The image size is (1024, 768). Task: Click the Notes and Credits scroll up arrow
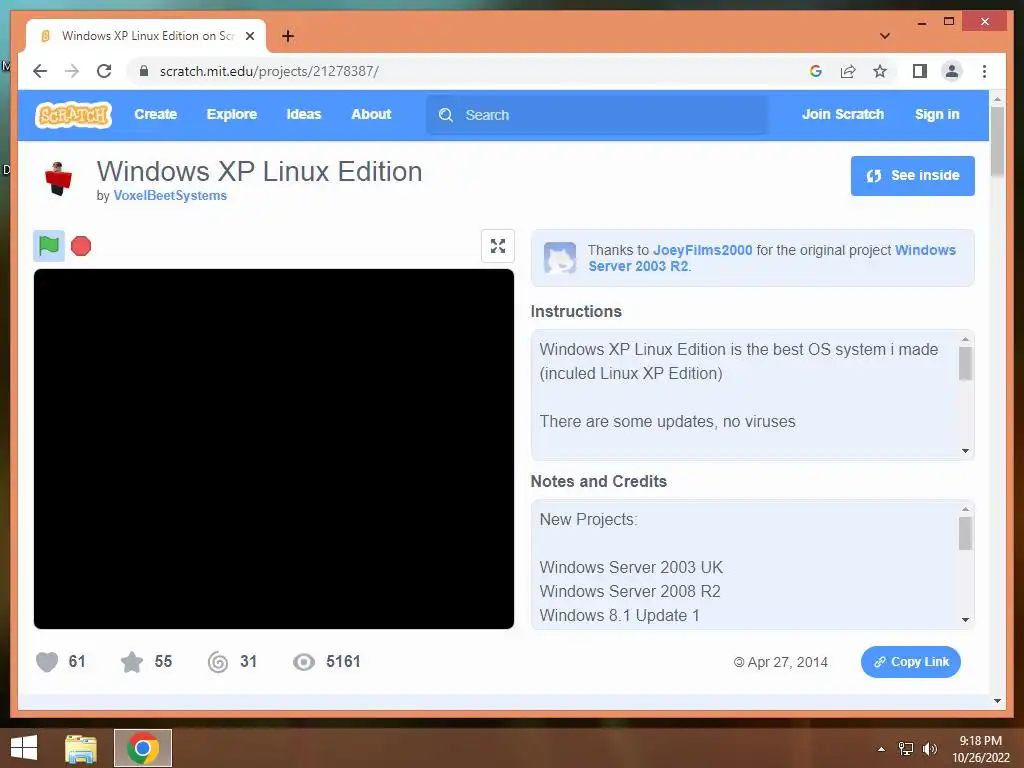coord(965,509)
